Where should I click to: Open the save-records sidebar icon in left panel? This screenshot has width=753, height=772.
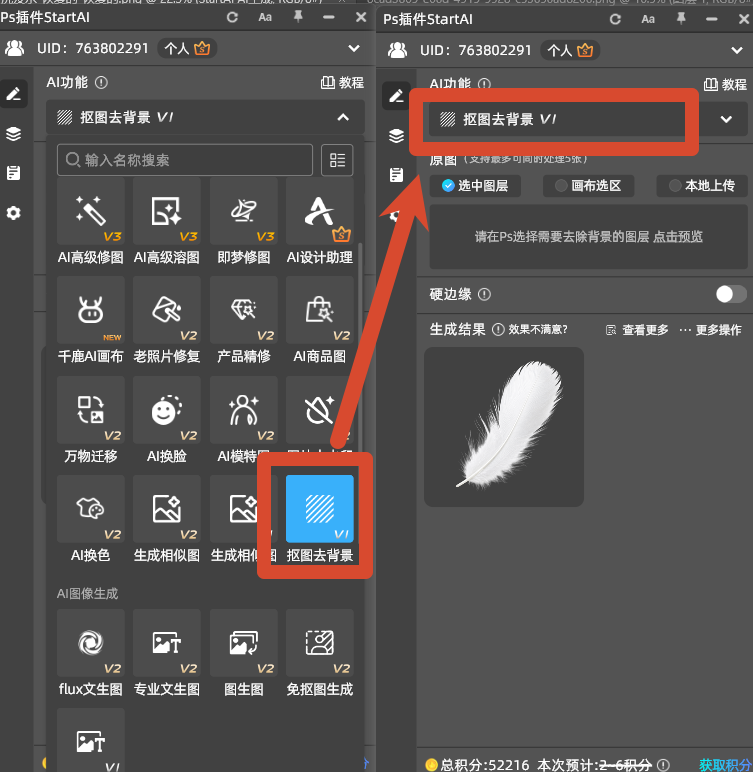pos(13,173)
